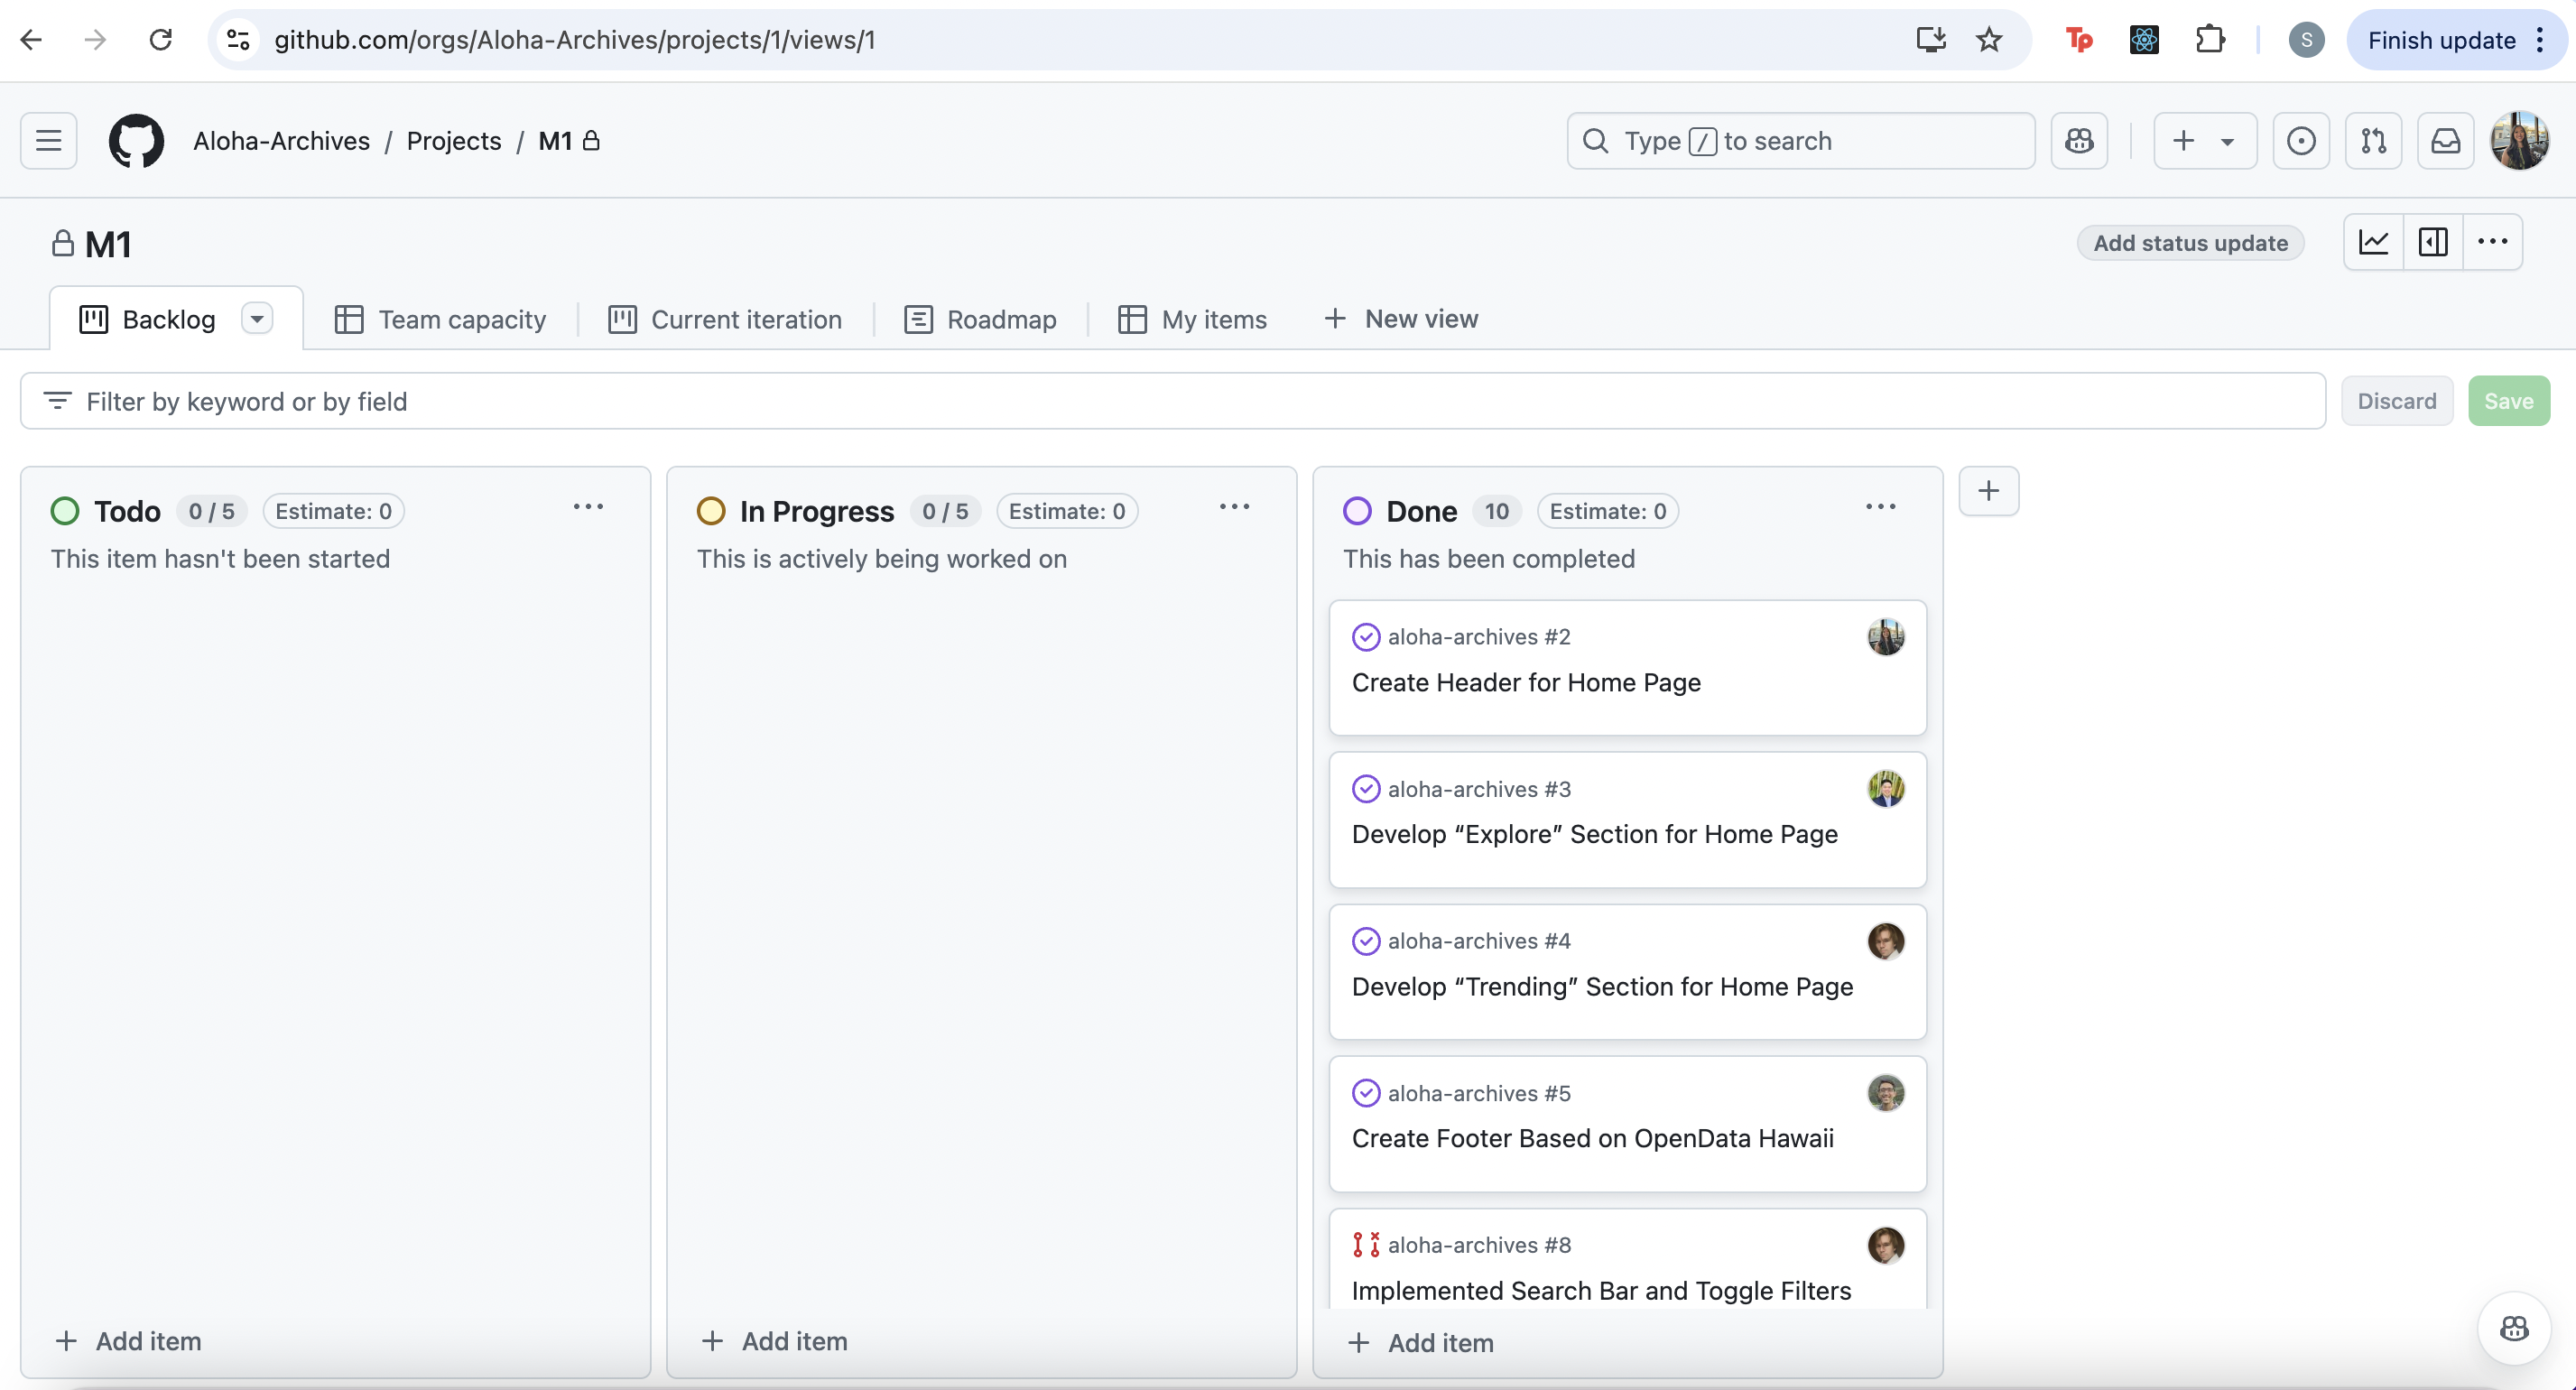The width and height of the screenshot is (2576, 1390).
Task: Switch to My items view
Action: (1193, 319)
